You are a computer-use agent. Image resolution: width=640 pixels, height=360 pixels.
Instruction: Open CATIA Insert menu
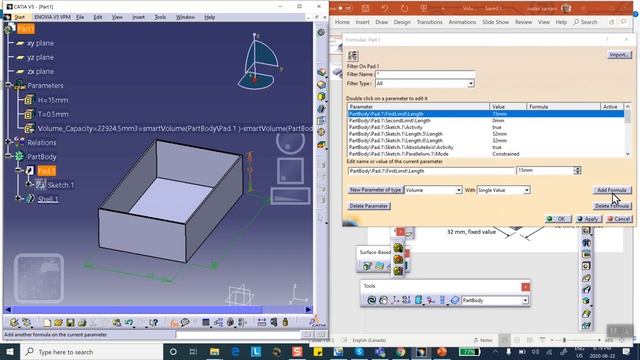[x=138, y=17]
